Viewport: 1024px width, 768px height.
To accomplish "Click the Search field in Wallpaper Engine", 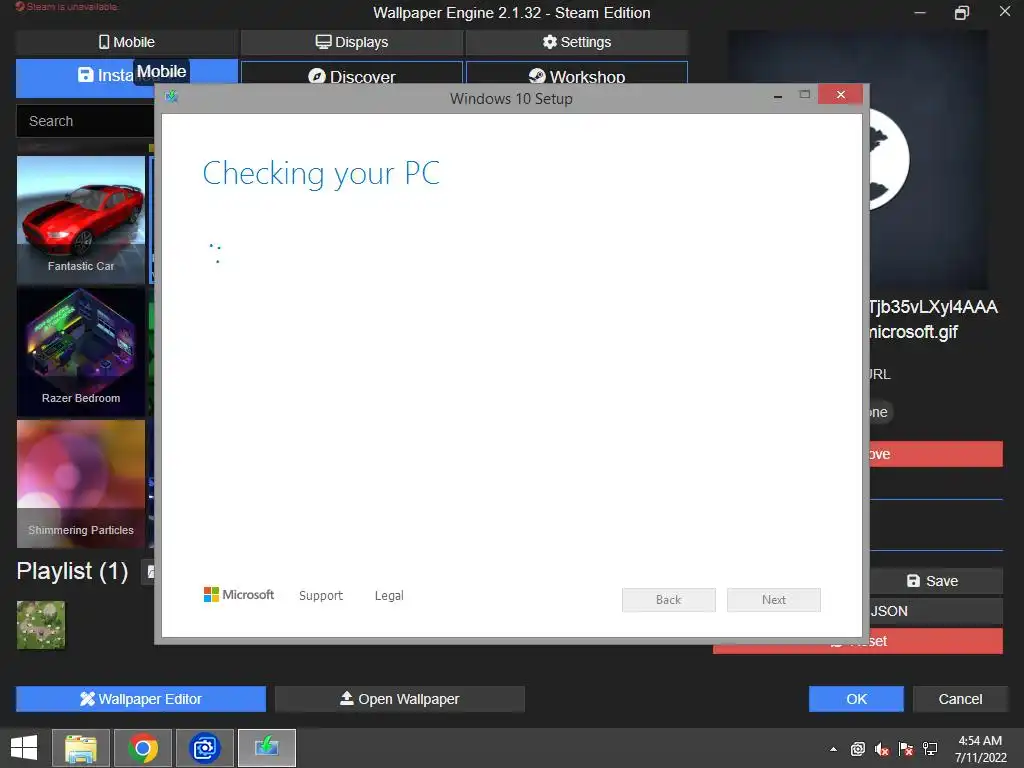I will coord(85,121).
